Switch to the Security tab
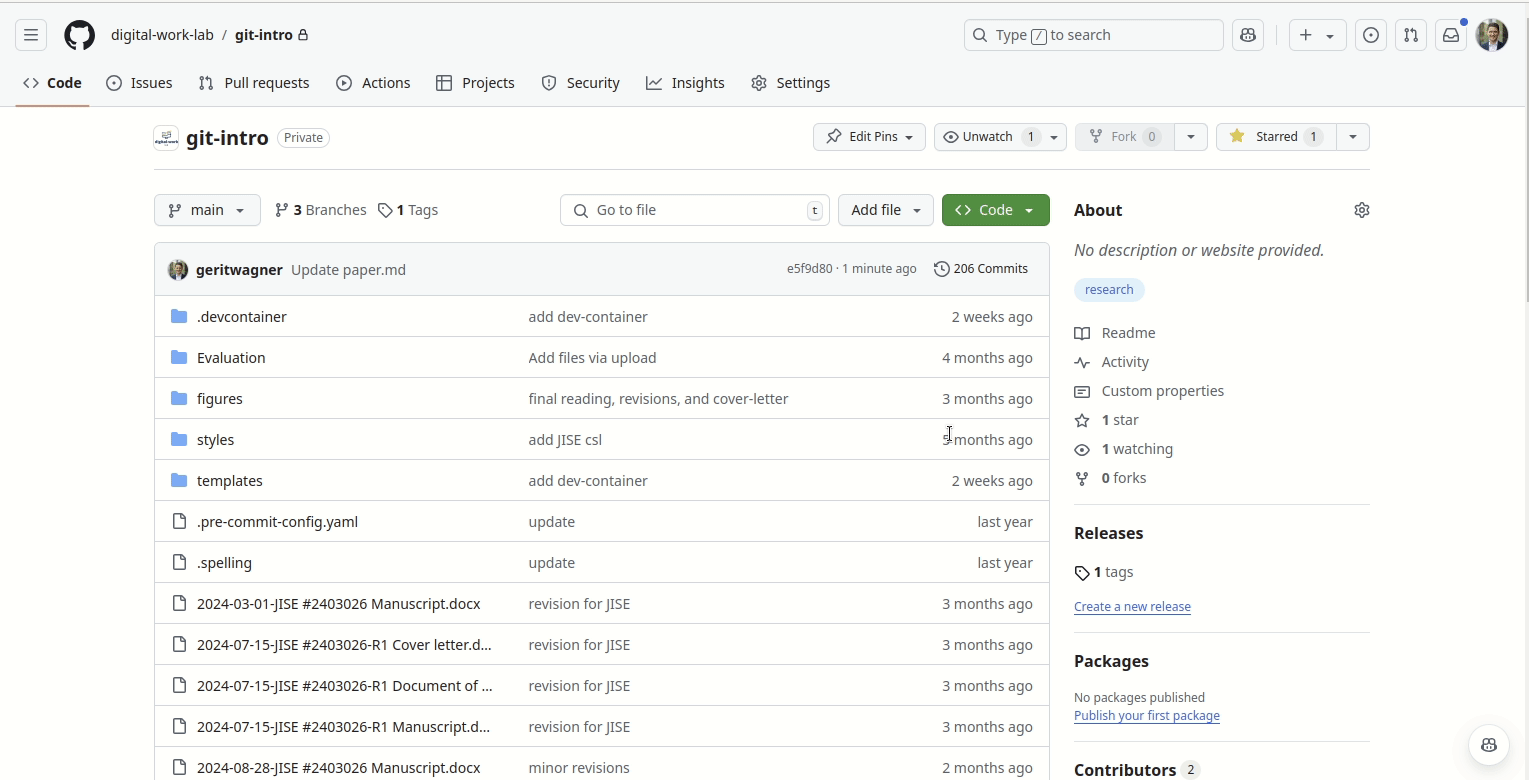Image resolution: width=1529 pixels, height=780 pixels. tap(580, 83)
